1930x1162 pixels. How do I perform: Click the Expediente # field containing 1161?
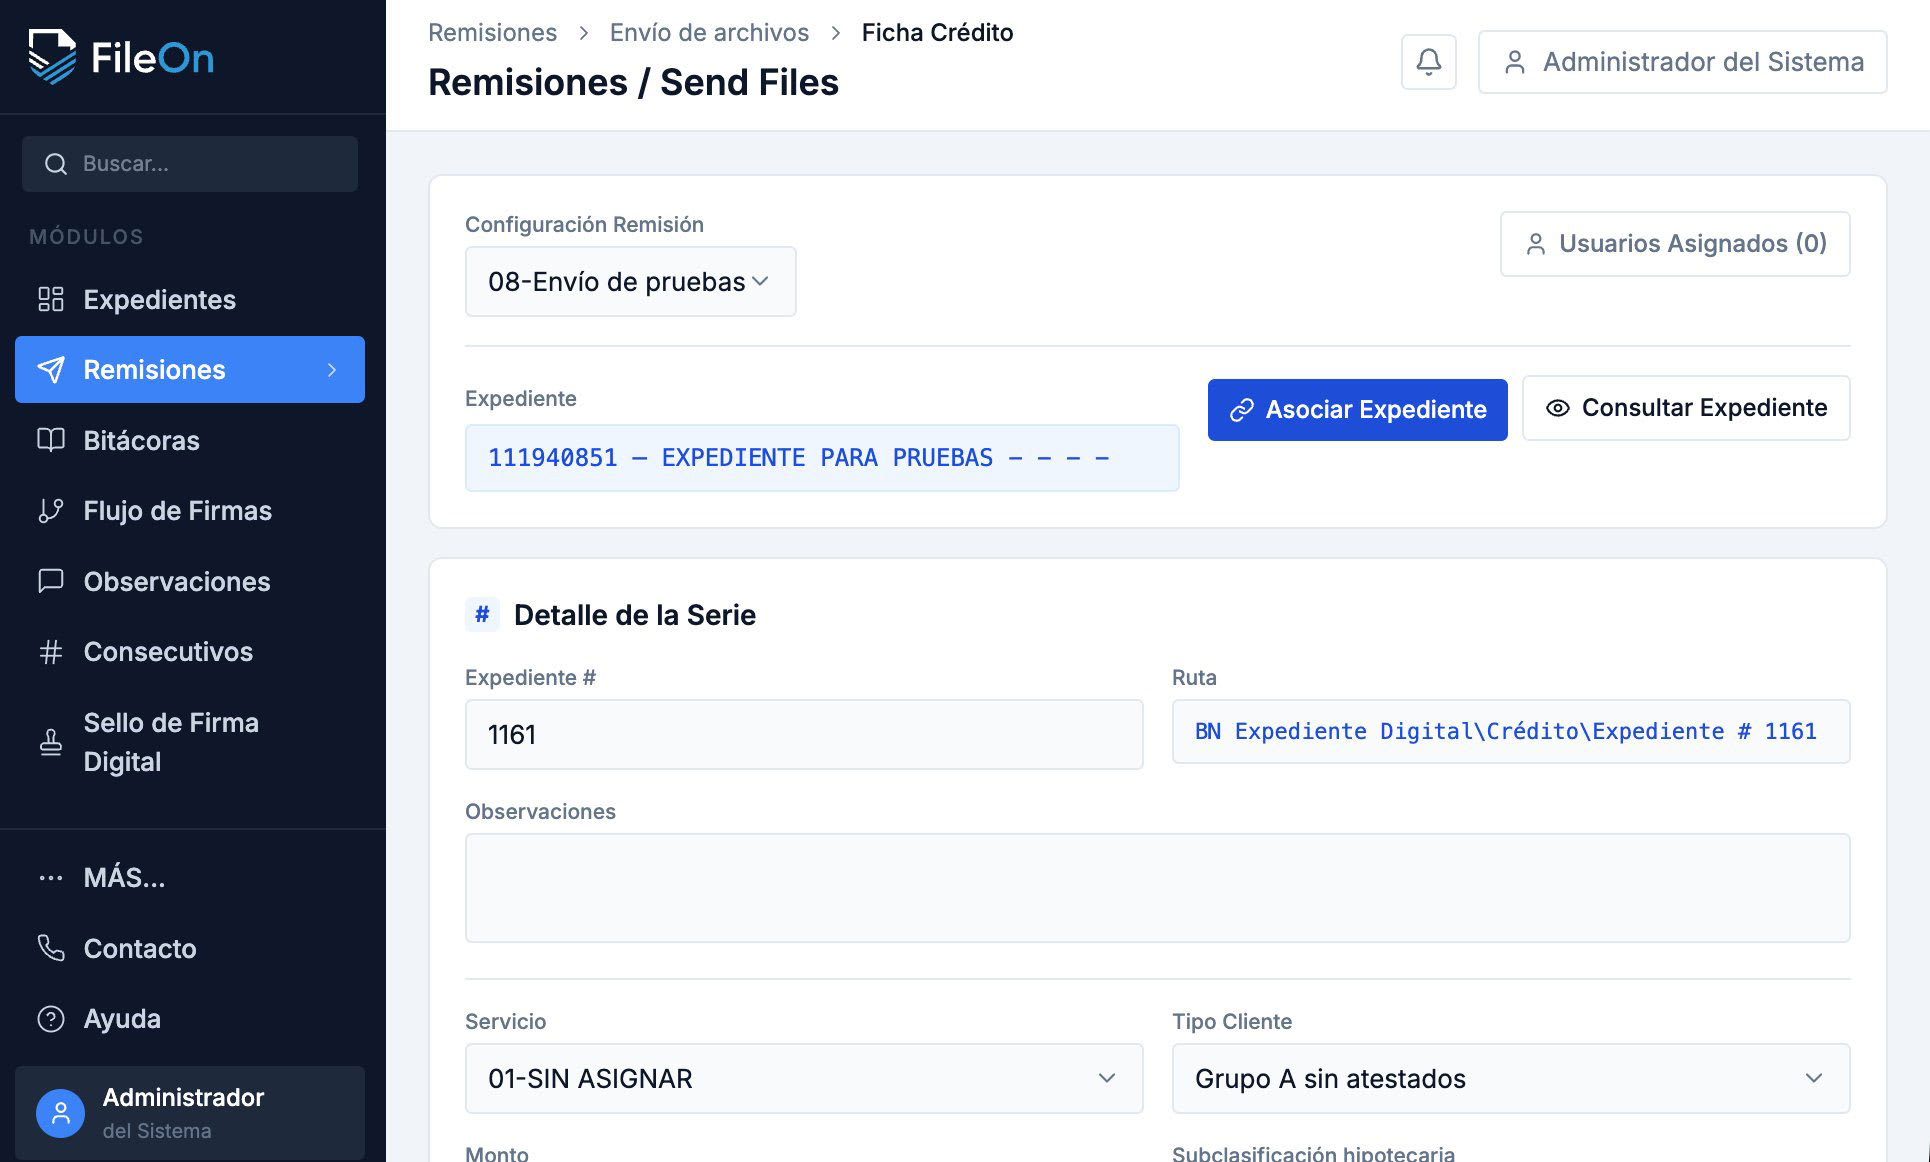pos(804,734)
